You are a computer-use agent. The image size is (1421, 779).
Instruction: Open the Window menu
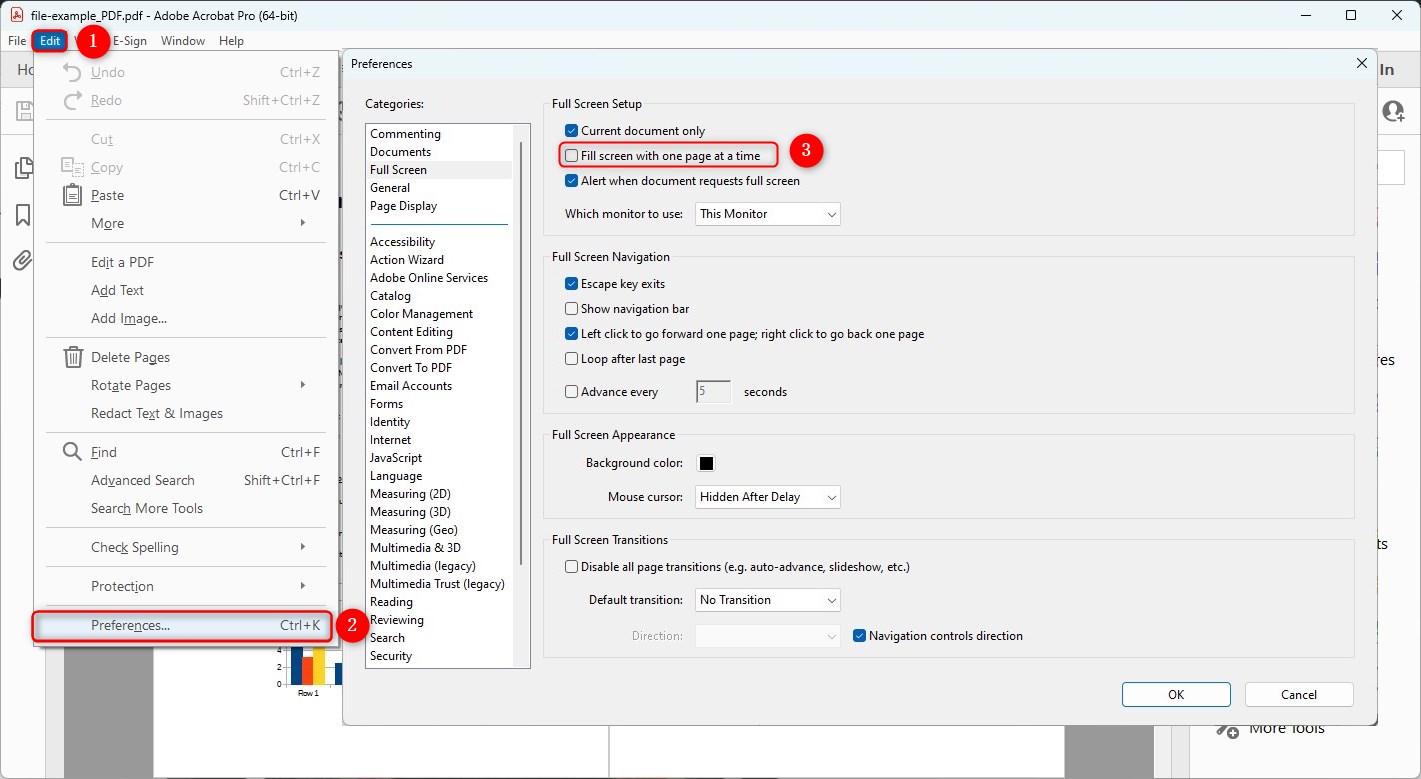click(x=183, y=41)
